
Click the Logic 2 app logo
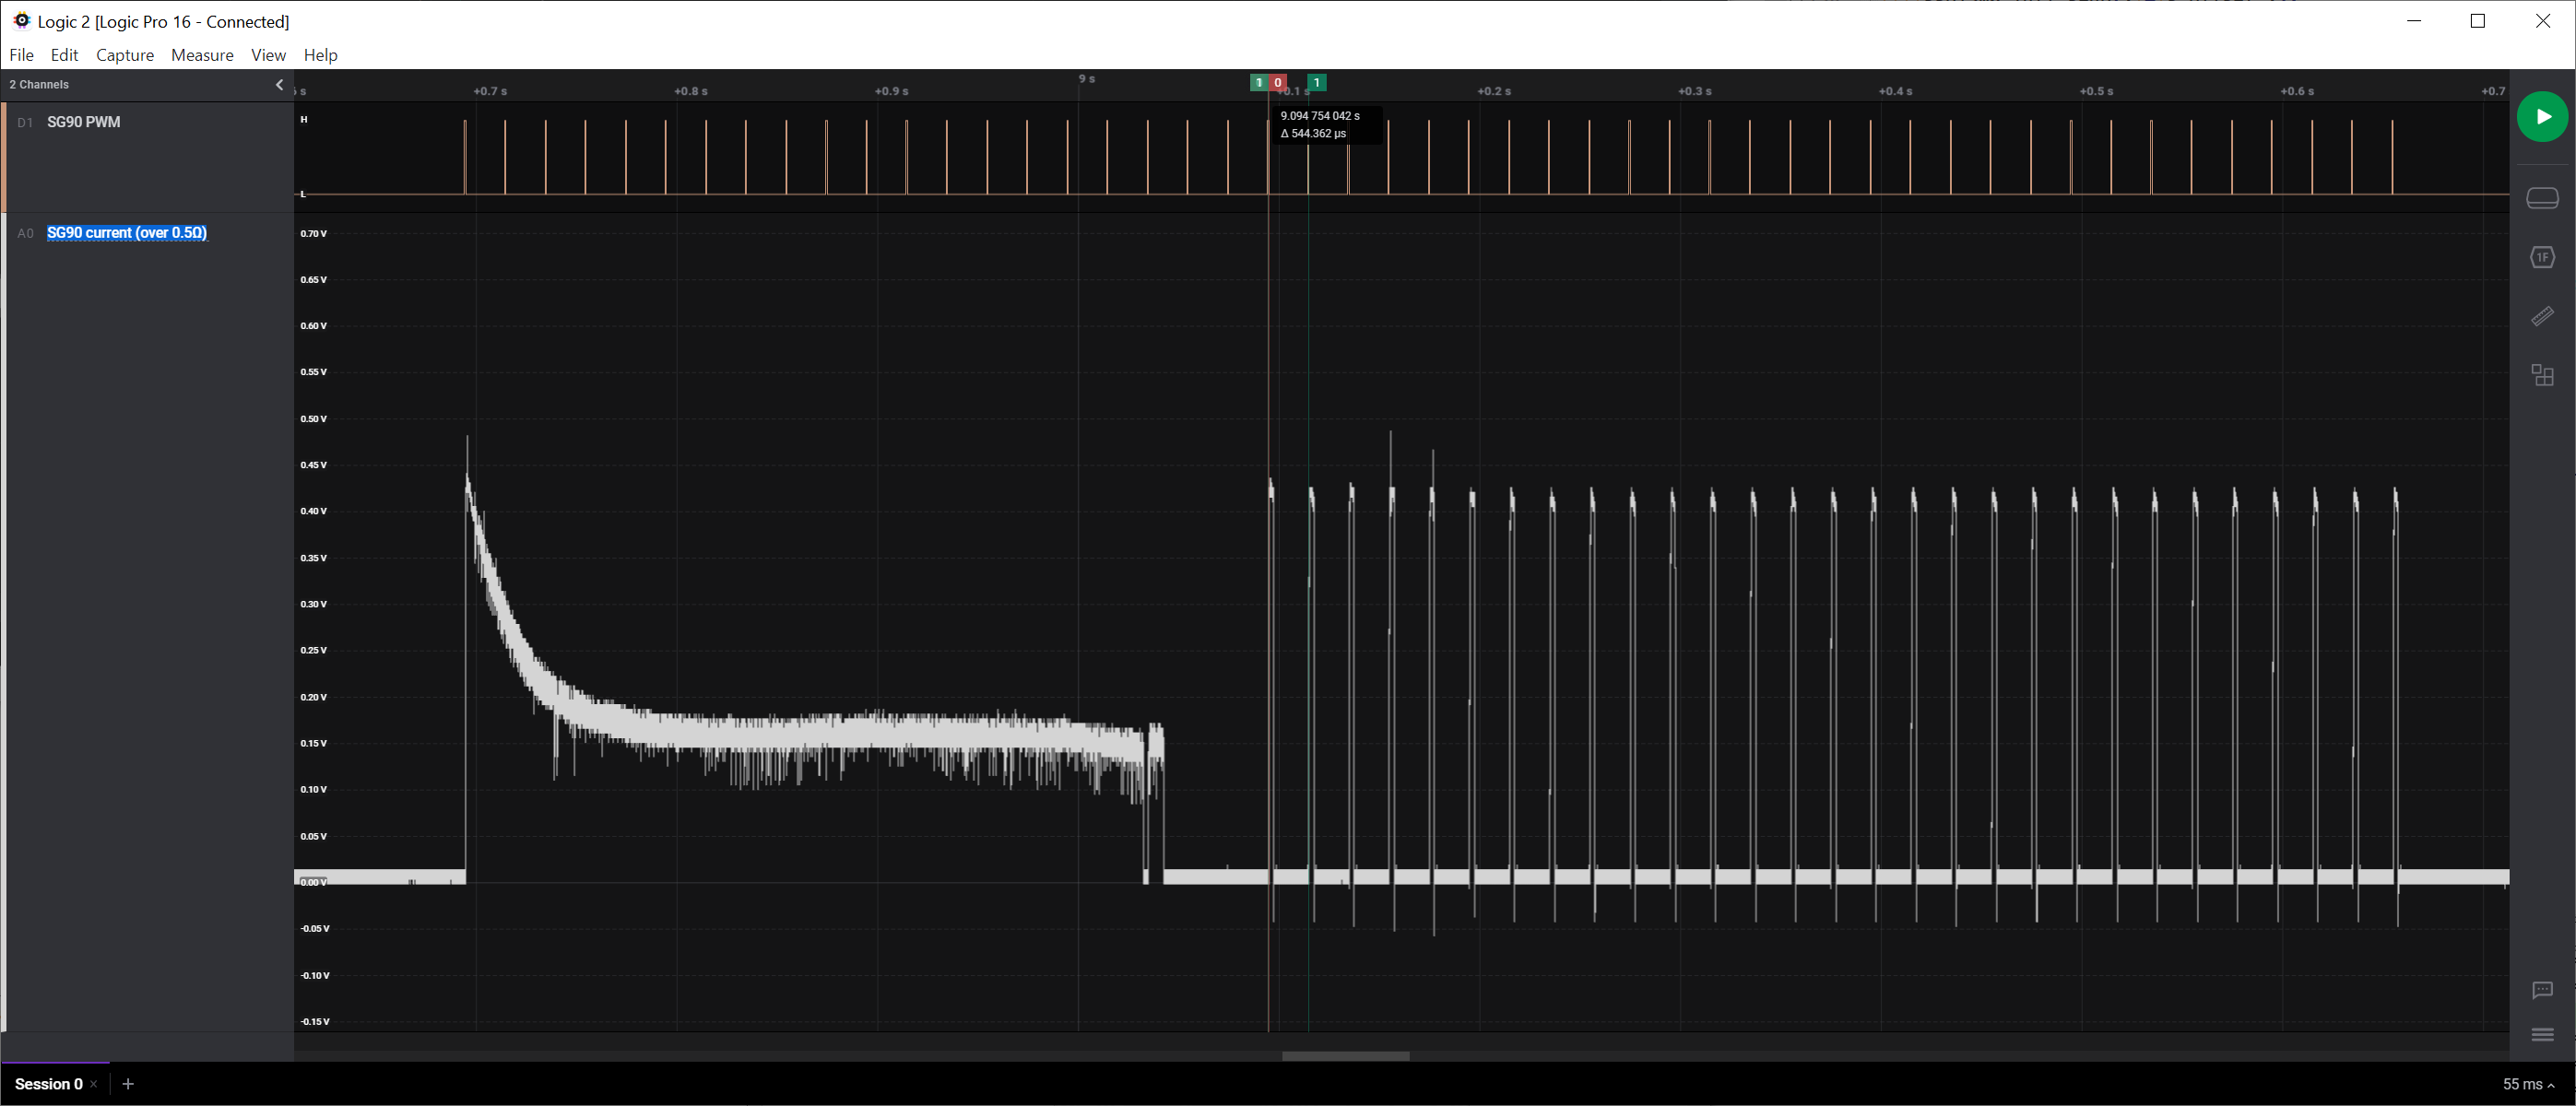[21, 21]
